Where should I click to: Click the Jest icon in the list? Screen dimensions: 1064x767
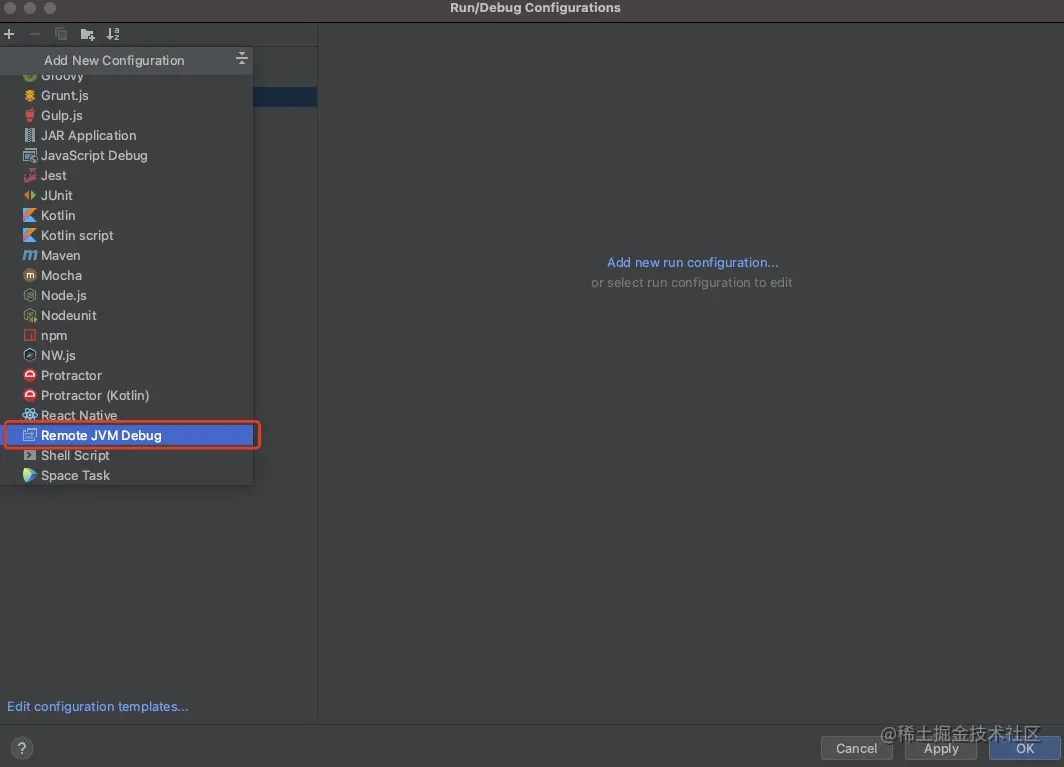[x=30, y=176]
